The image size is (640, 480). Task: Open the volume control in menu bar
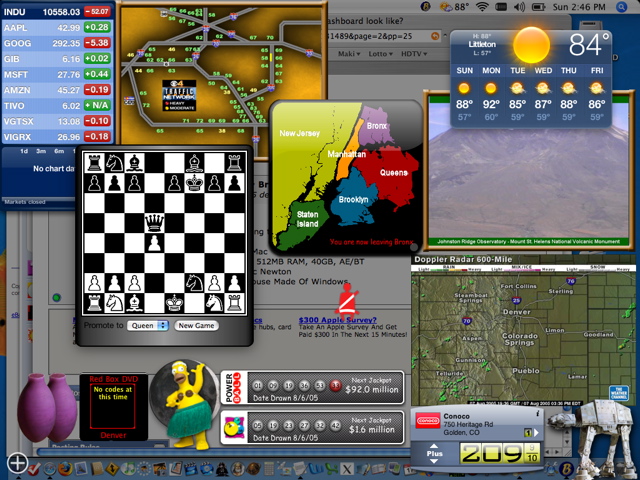(x=519, y=7)
